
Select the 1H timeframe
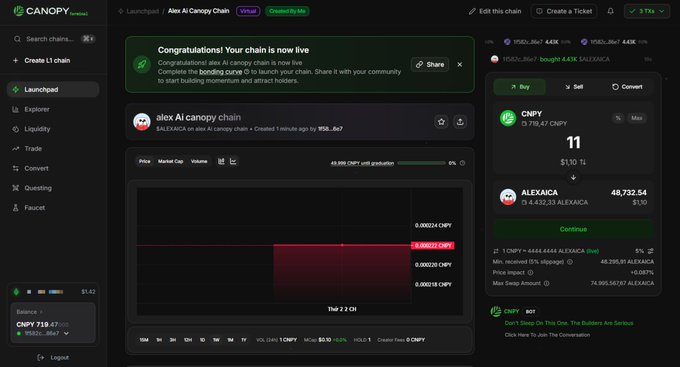[x=159, y=340]
